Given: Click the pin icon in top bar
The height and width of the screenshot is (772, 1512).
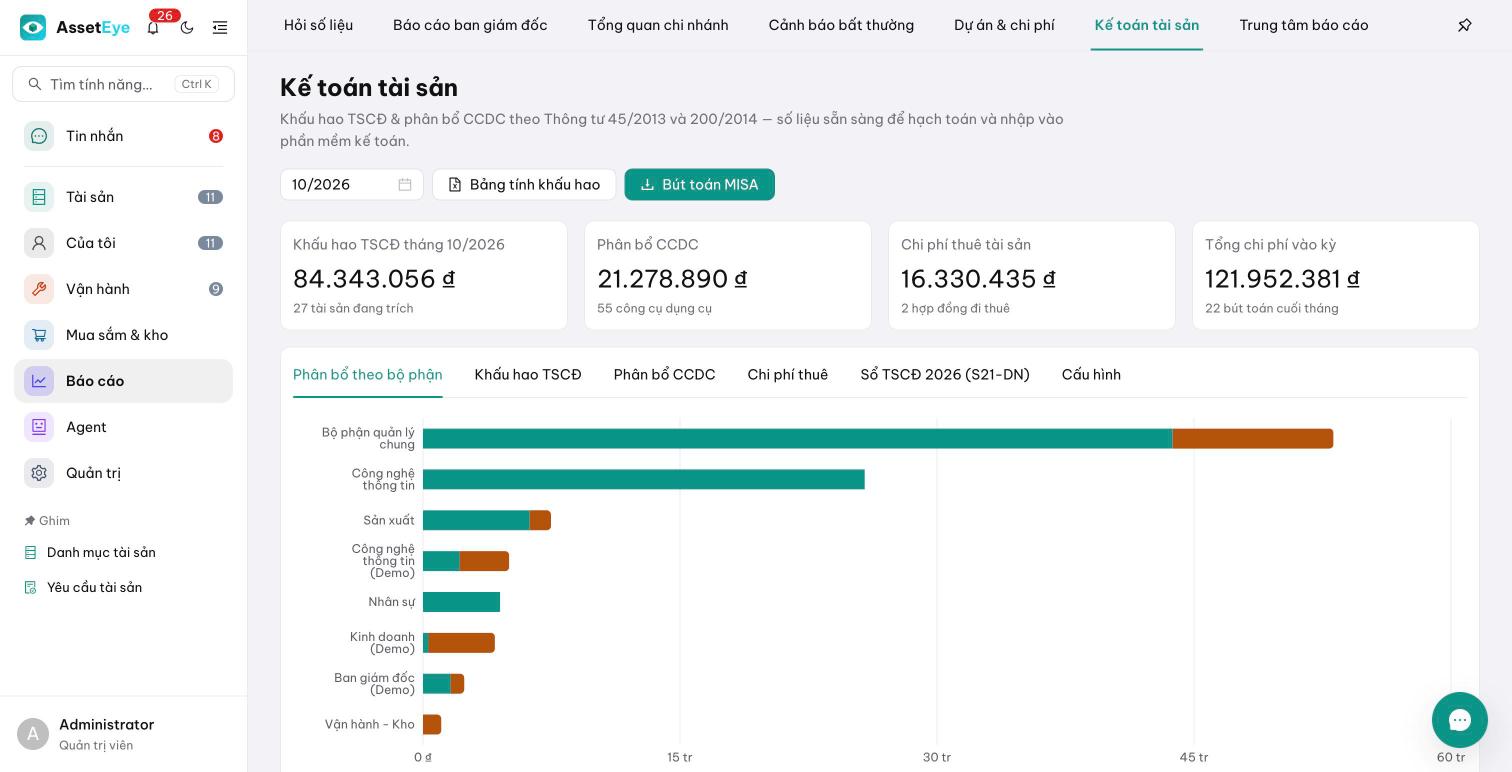Looking at the screenshot, I should coord(1465,25).
